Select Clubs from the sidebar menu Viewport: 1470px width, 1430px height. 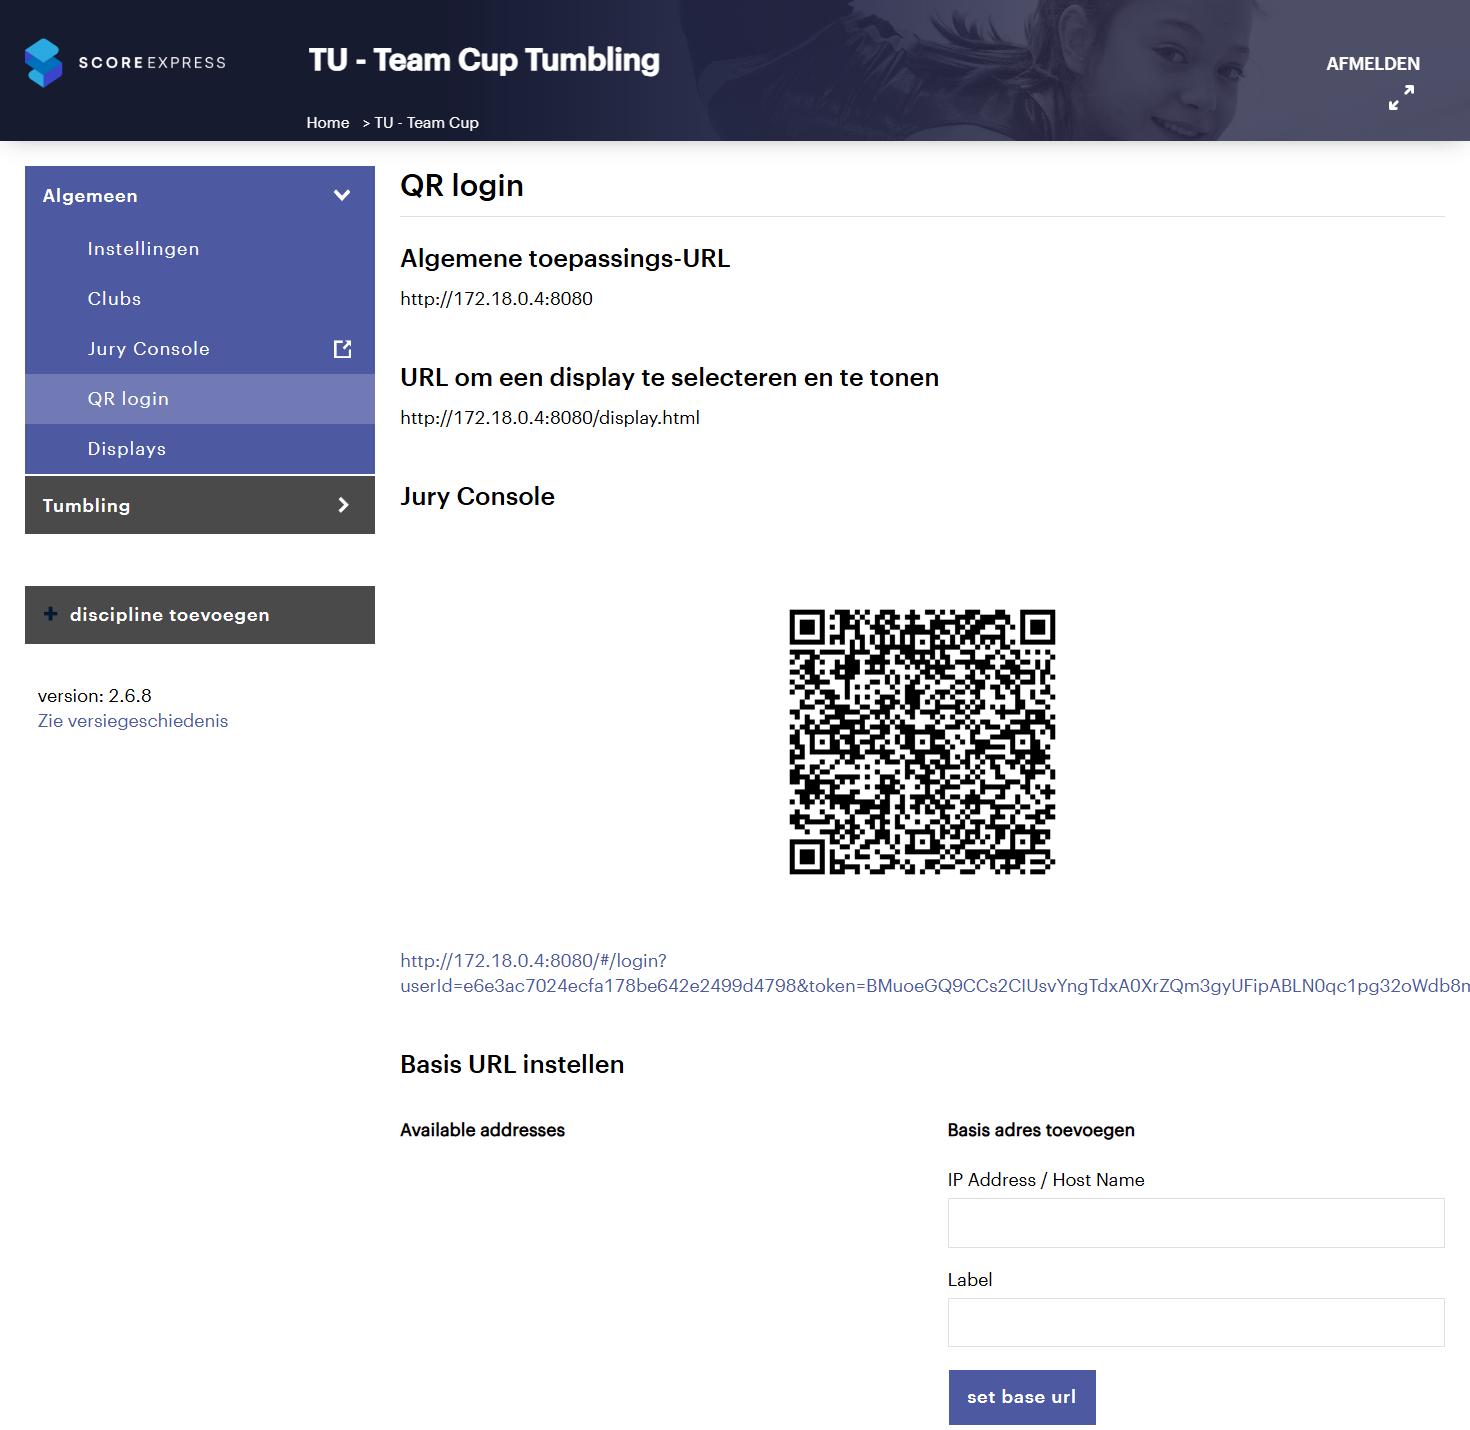click(x=114, y=299)
